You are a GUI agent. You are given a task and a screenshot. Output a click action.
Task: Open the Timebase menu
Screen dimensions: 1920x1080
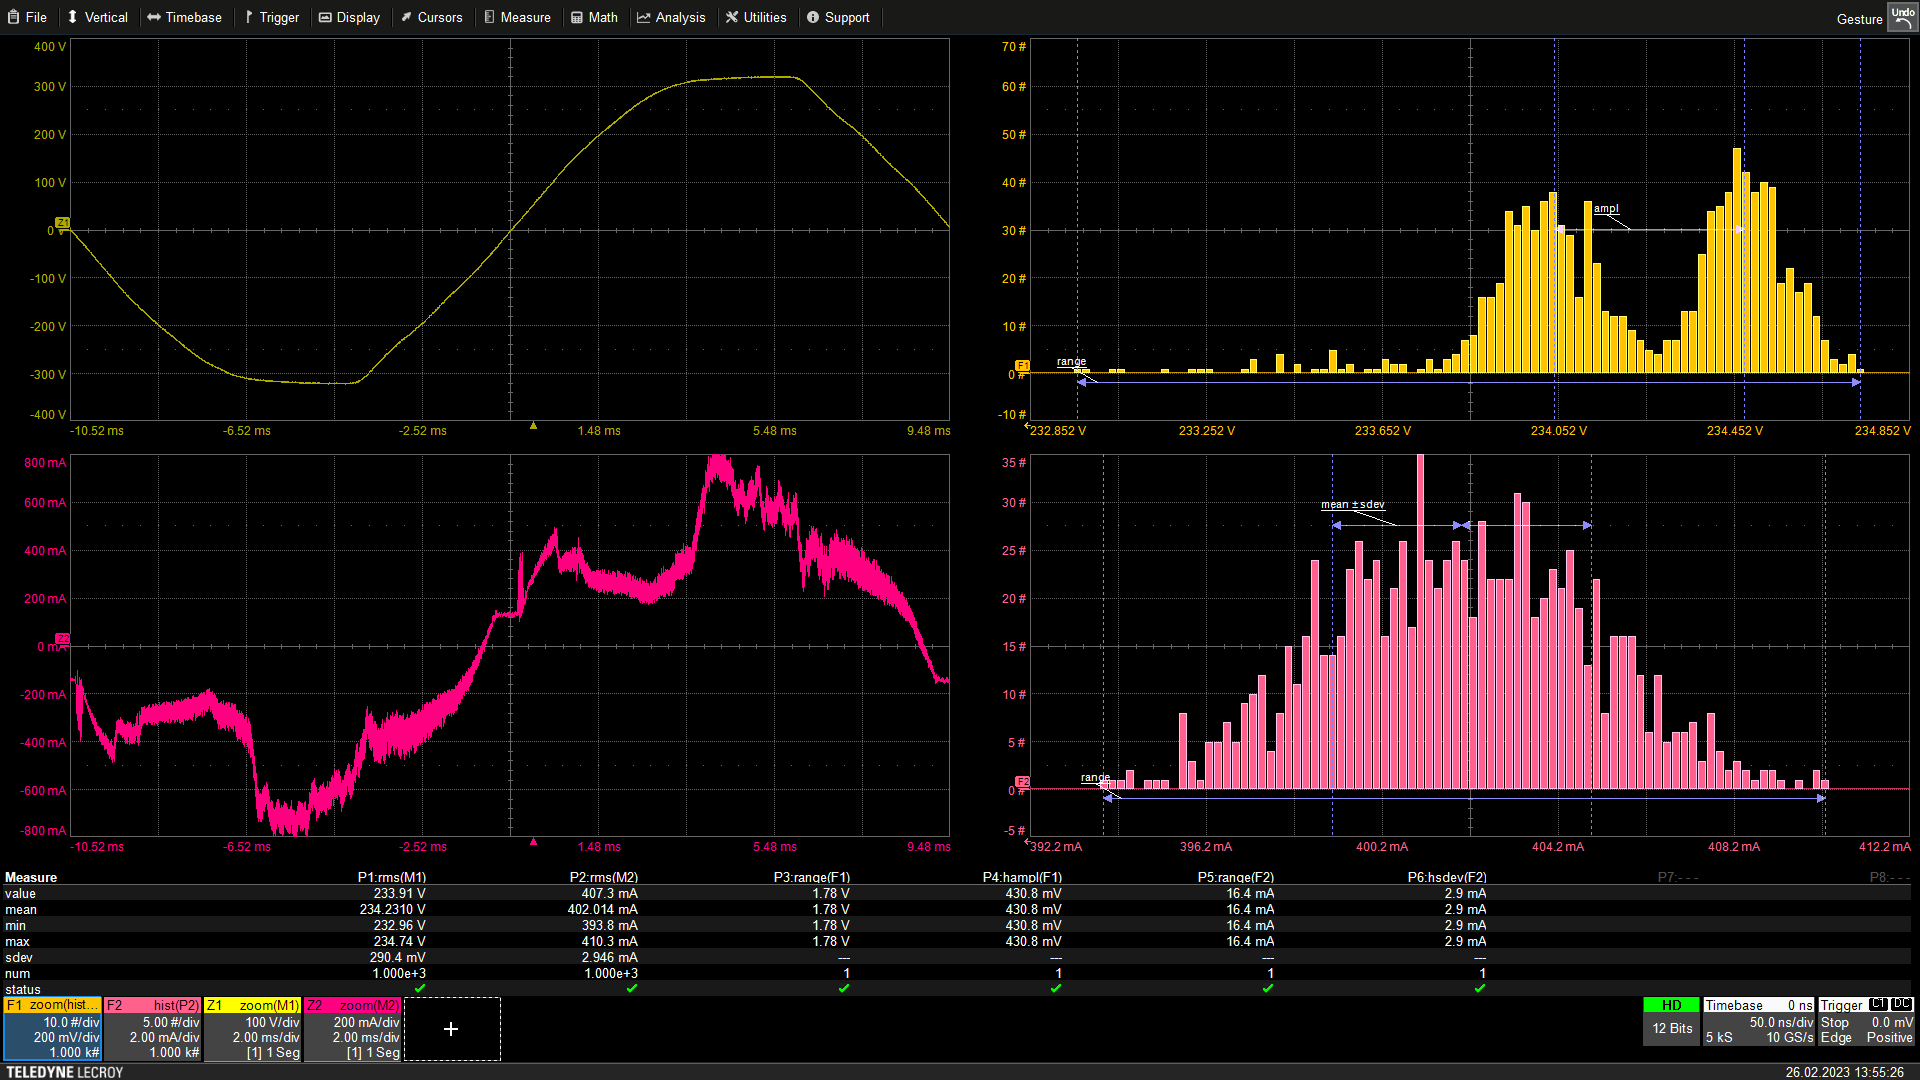pos(184,17)
